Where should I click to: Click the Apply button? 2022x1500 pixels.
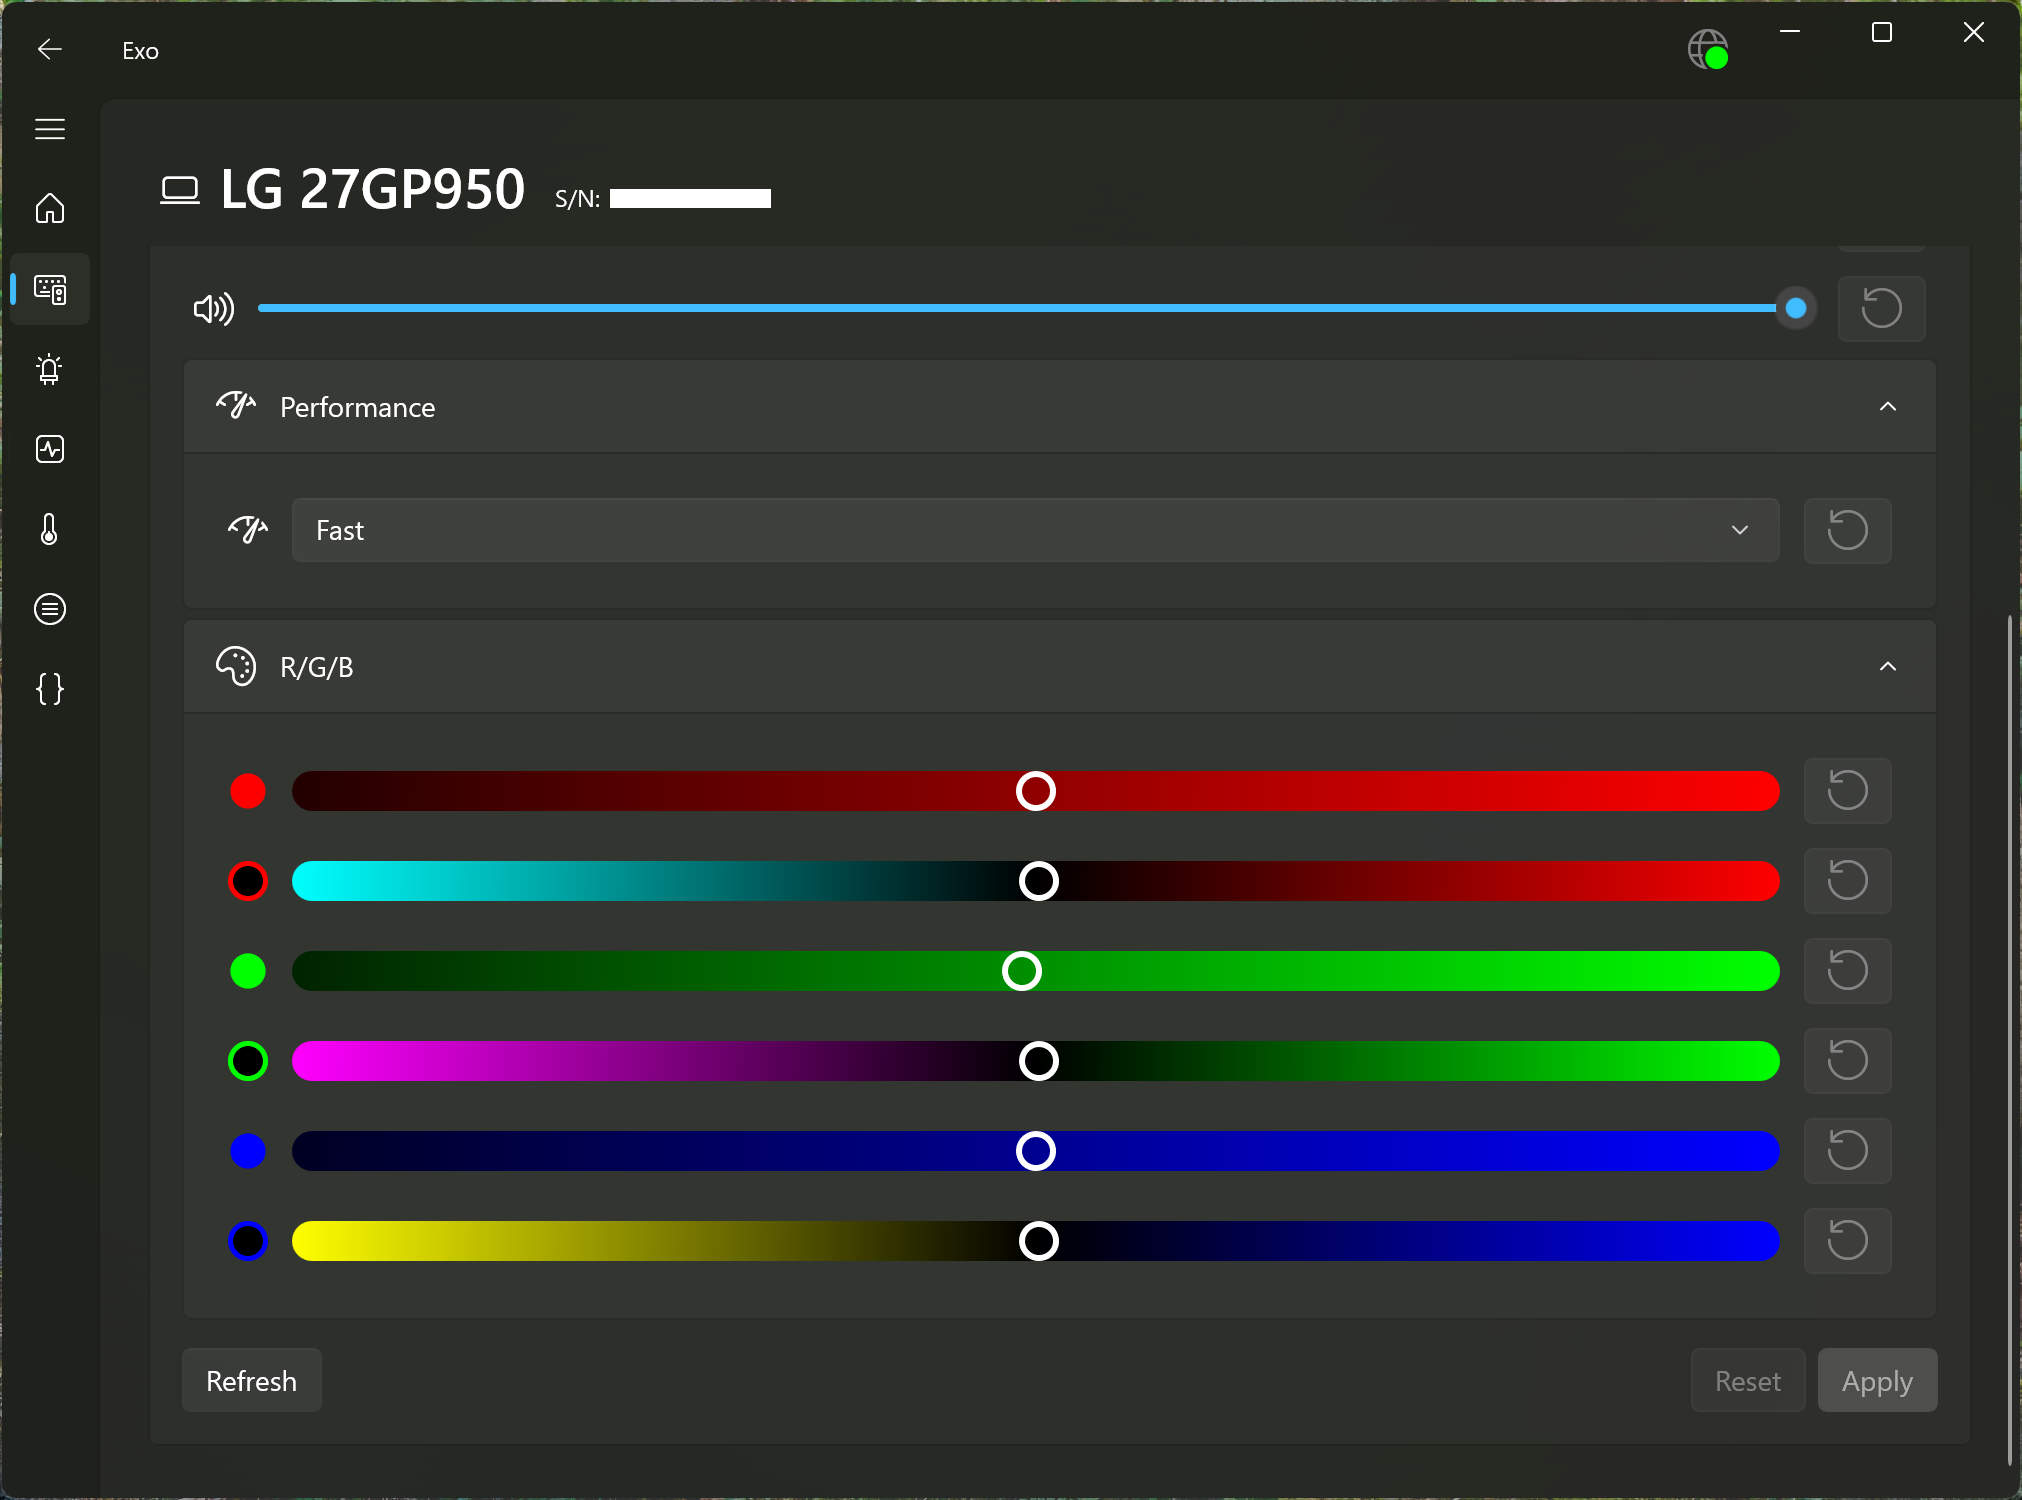pos(1877,1381)
